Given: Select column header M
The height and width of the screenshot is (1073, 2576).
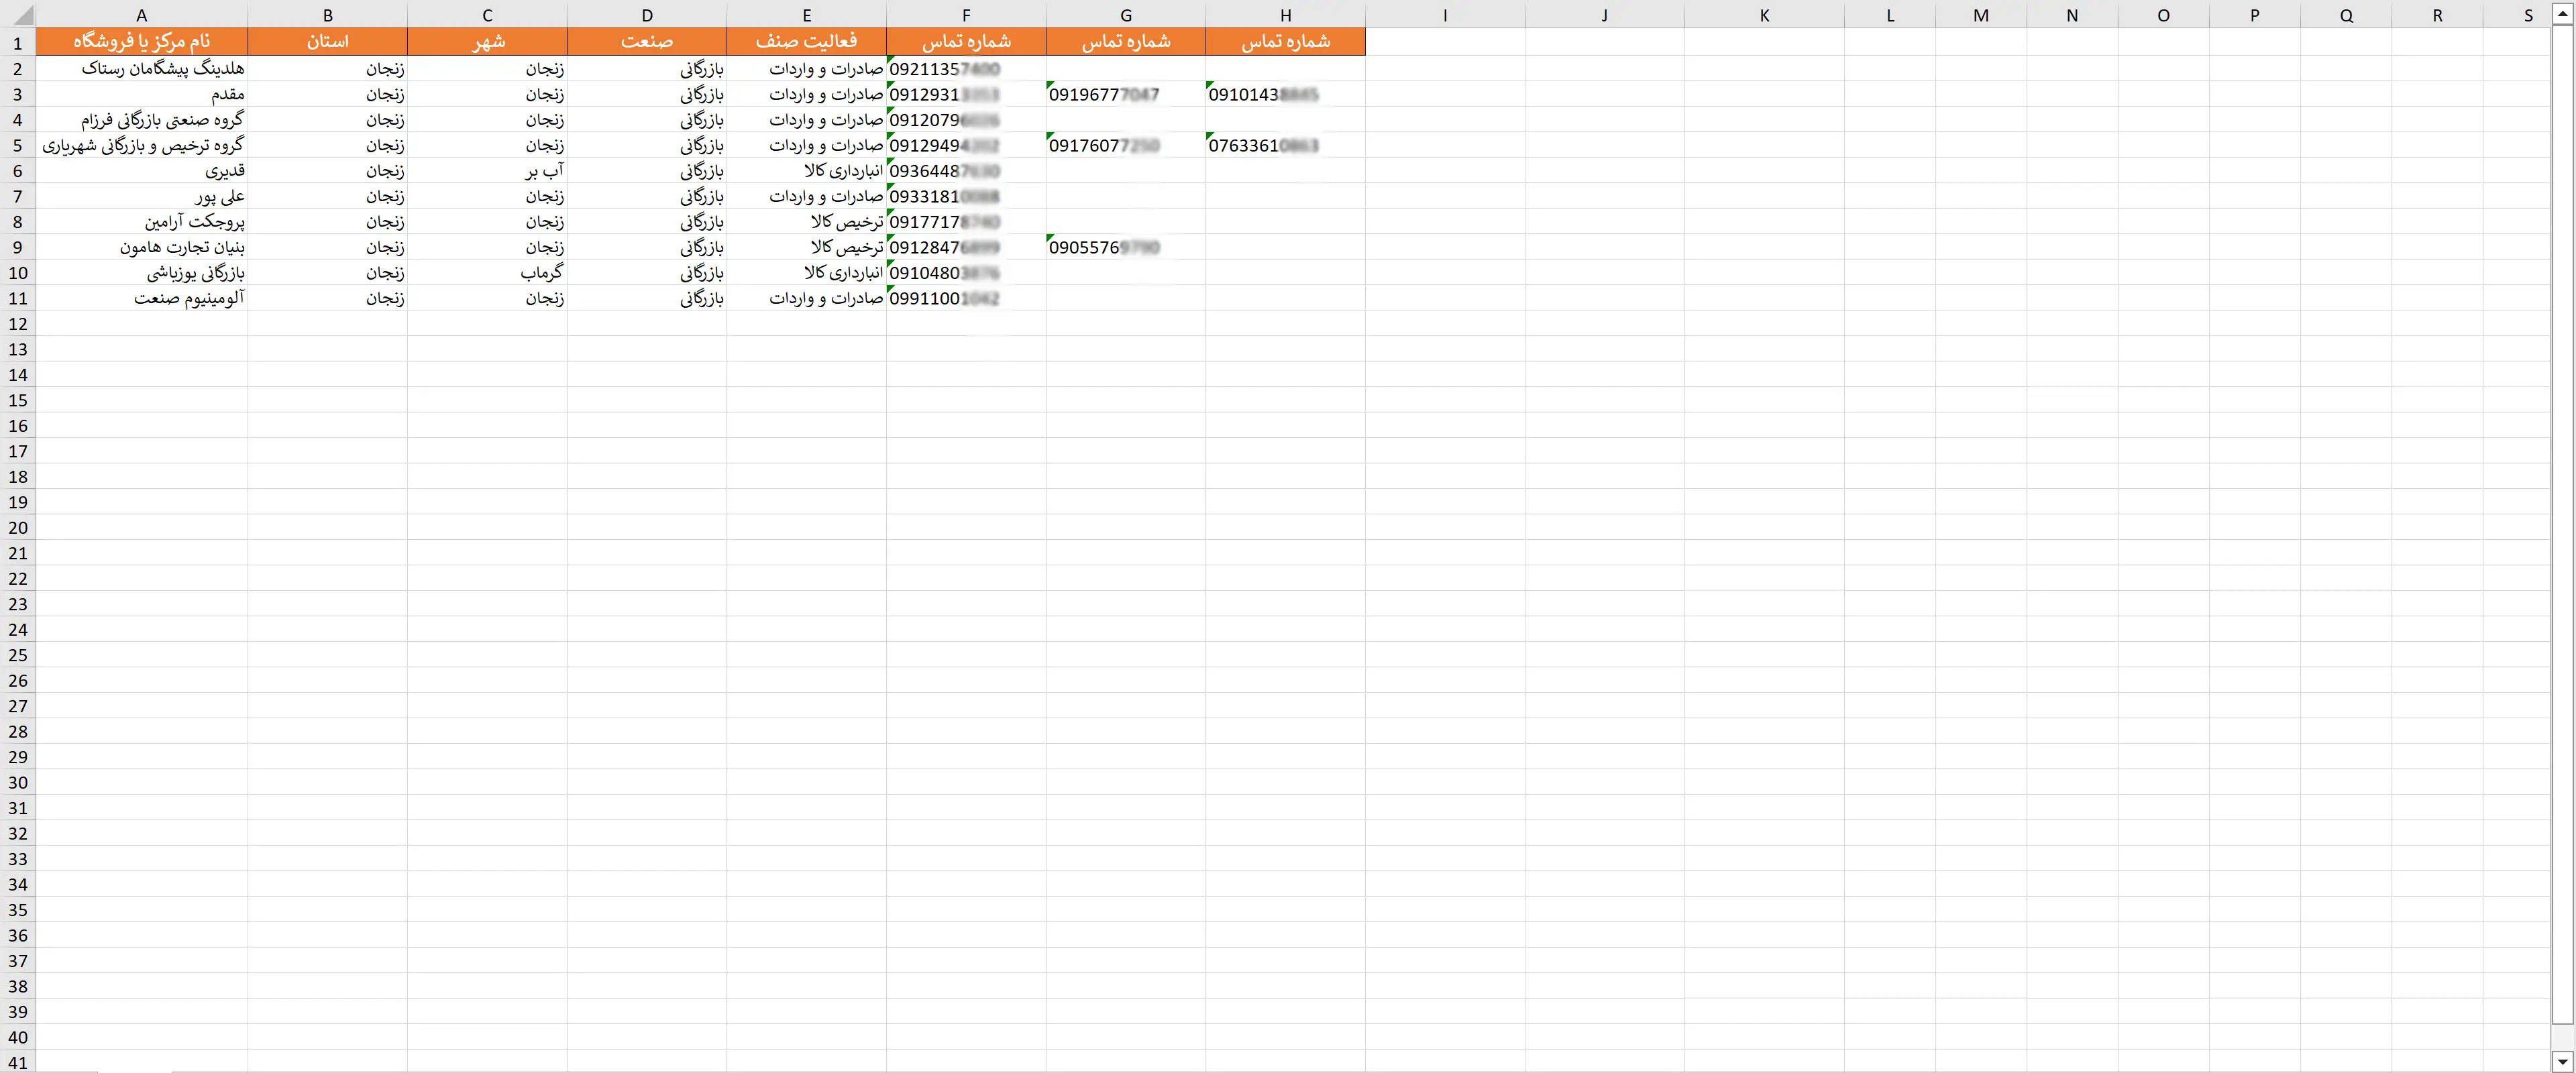Looking at the screenshot, I should point(1981,15).
